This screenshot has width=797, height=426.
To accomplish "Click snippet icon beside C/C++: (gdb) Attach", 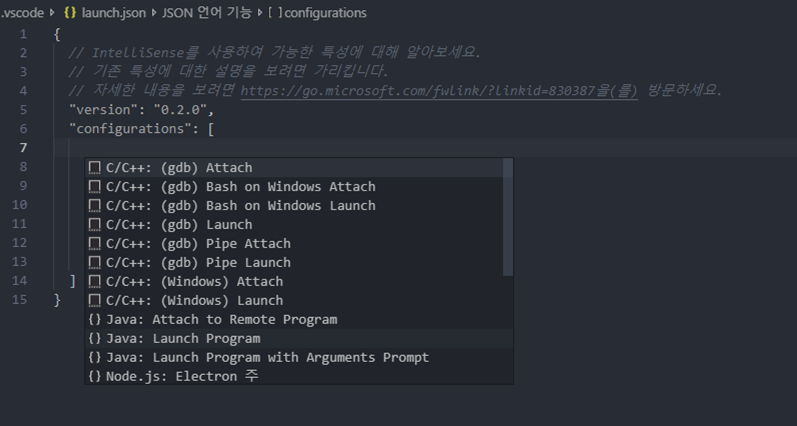I will (95, 168).
